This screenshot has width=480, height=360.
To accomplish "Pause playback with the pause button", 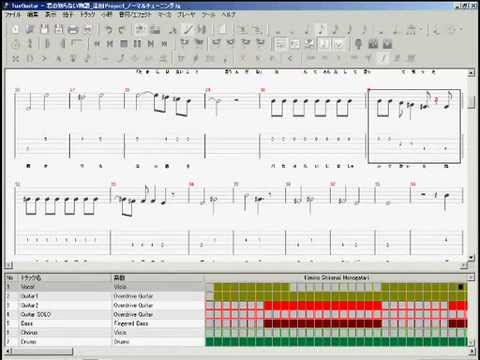I will (x=137, y=44).
